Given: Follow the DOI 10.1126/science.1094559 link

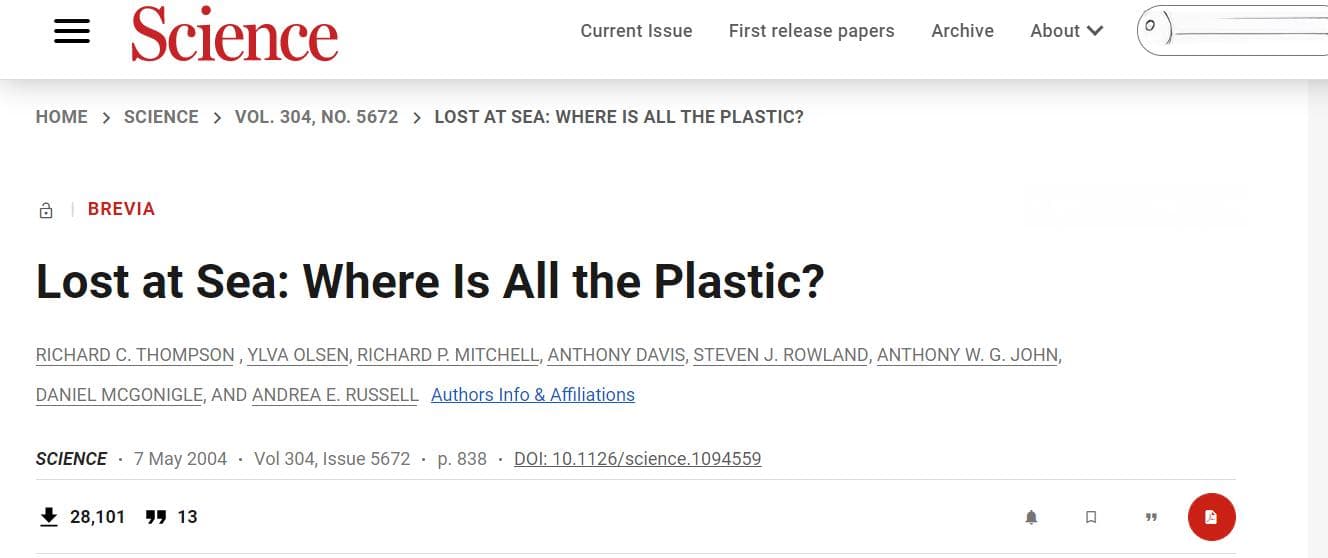Looking at the screenshot, I should [638, 459].
